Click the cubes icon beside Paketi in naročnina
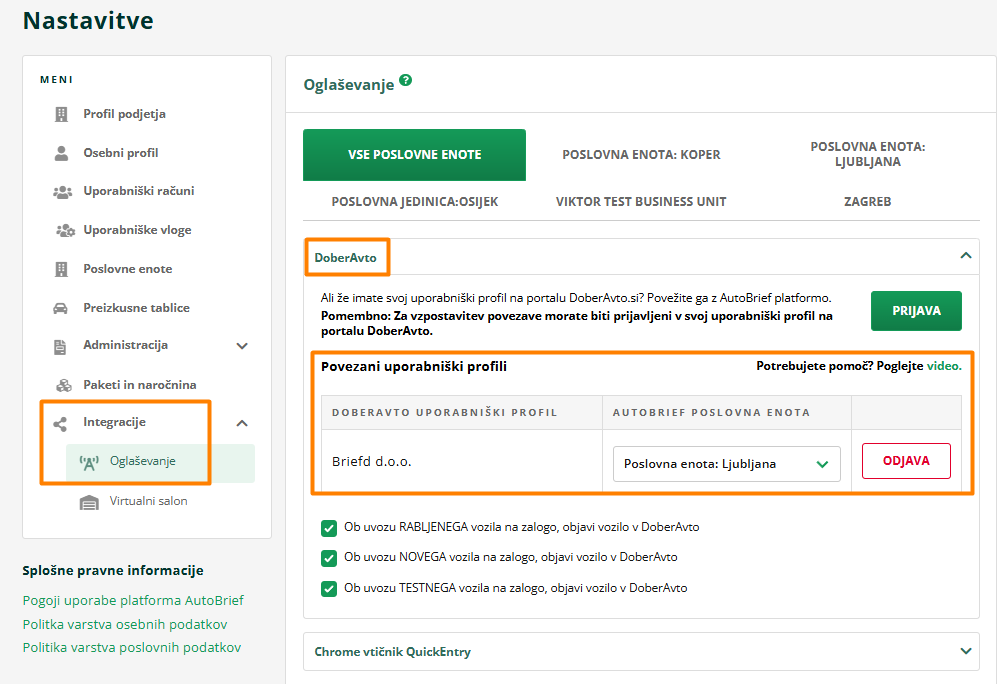Image resolution: width=997 pixels, height=684 pixels. click(64, 385)
